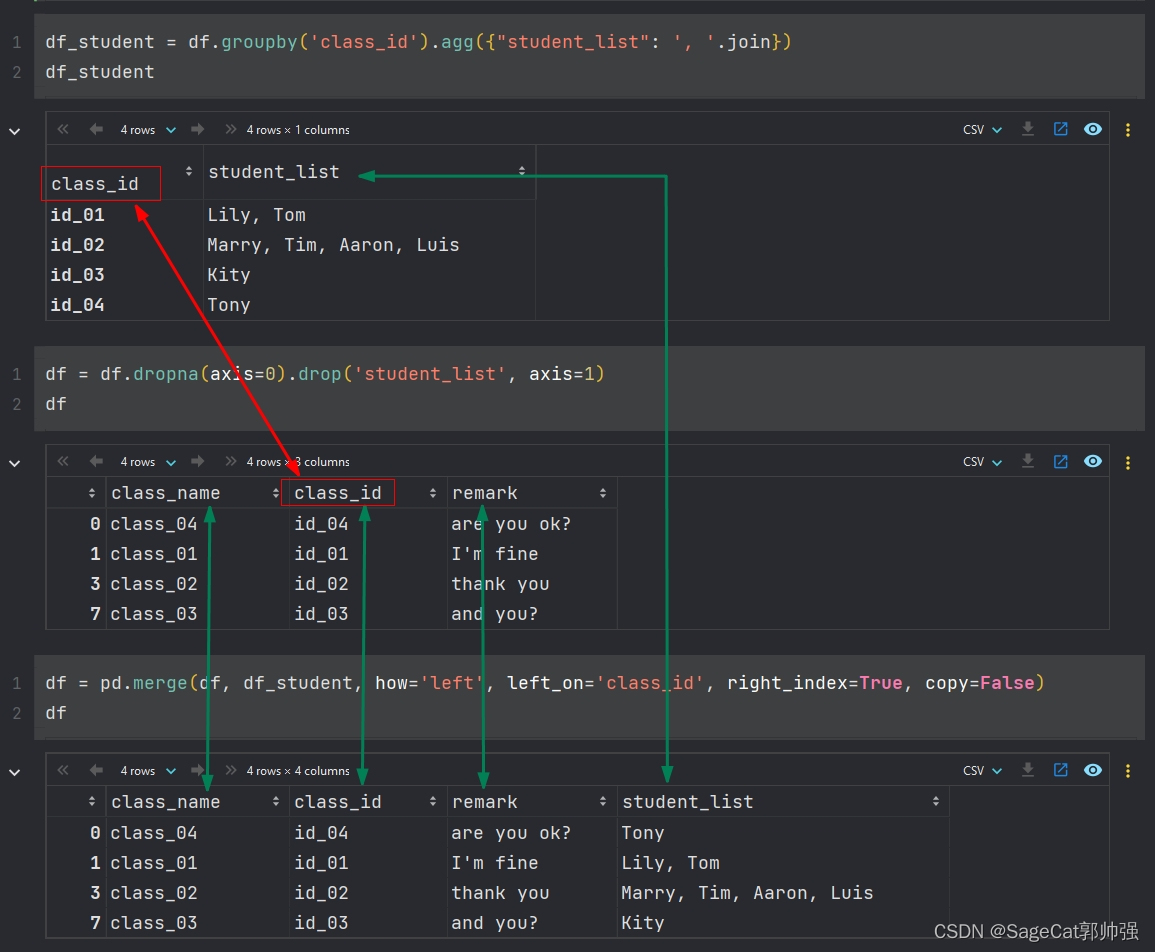The height and width of the screenshot is (952, 1155).
Task: Download the df_student output table data
Action: (x=1028, y=130)
